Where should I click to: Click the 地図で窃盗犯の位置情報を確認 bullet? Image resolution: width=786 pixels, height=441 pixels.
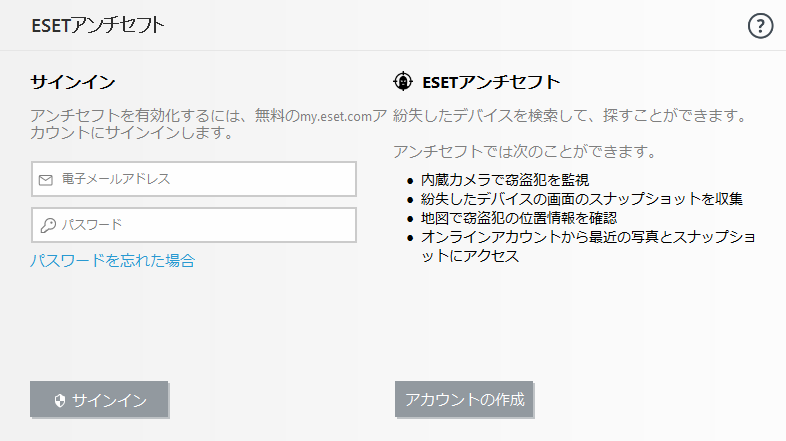(519, 218)
